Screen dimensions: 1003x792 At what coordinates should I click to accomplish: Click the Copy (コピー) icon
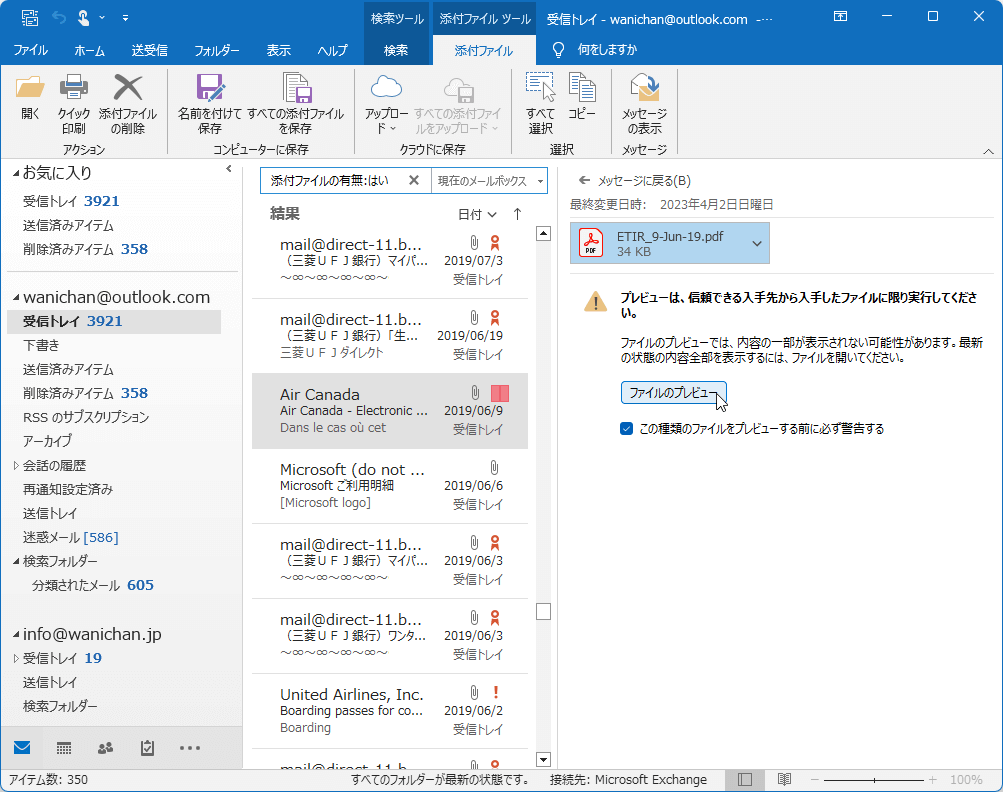[x=581, y=87]
